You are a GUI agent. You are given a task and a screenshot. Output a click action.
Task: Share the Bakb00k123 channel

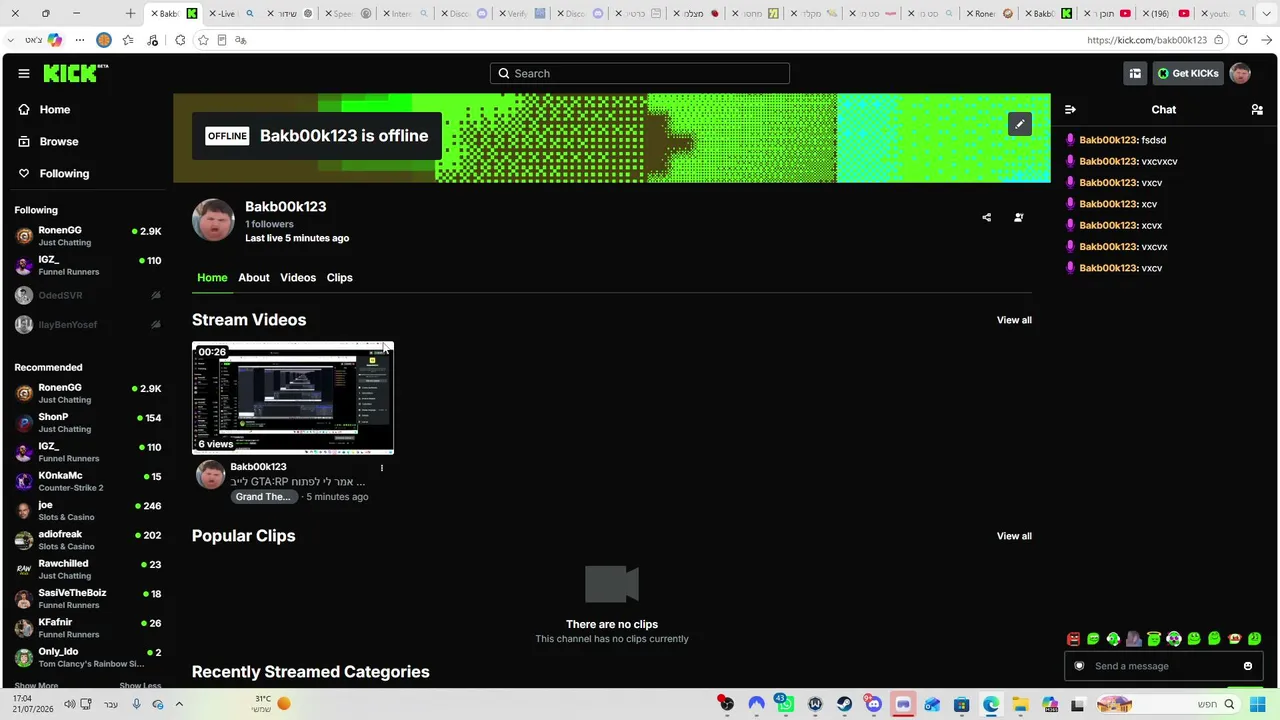987,217
